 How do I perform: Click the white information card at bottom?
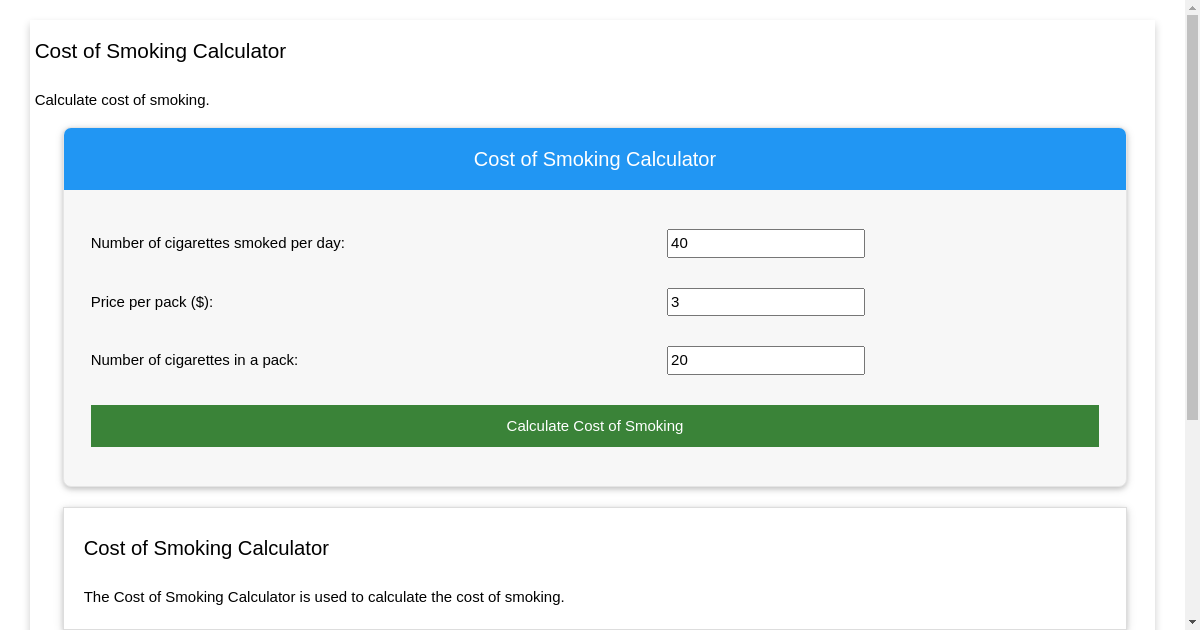pos(900,550)
